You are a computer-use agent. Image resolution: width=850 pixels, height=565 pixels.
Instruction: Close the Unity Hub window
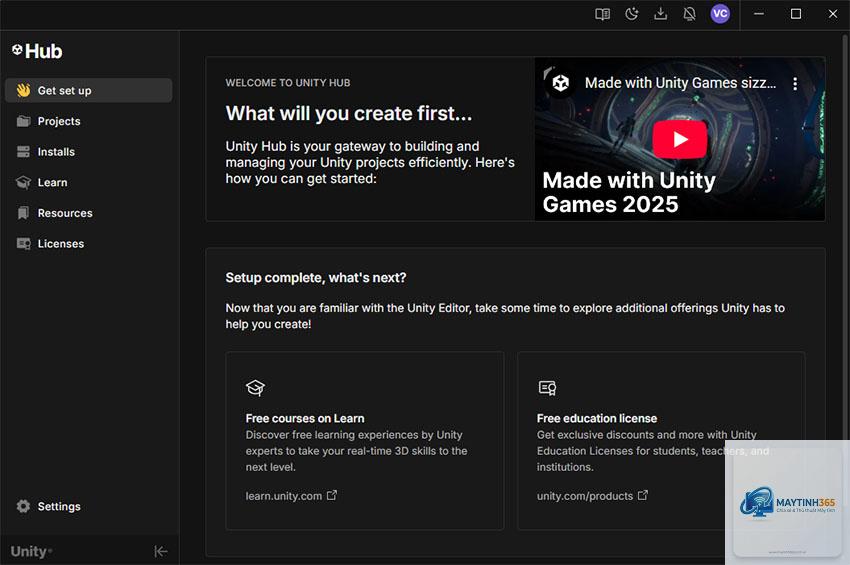(x=833, y=14)
